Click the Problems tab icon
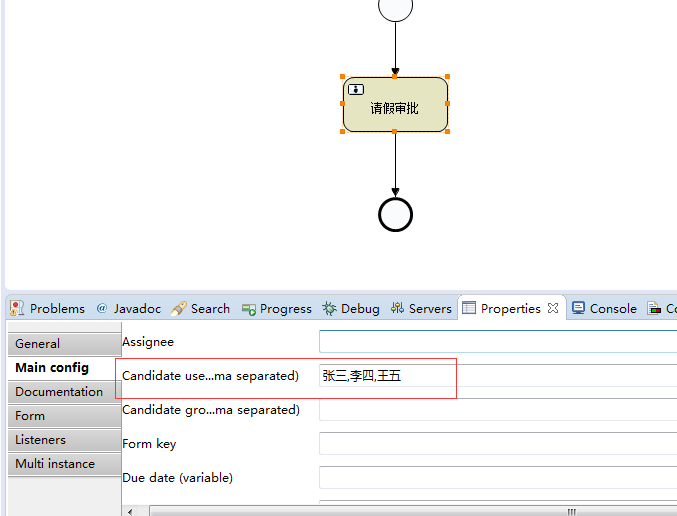 coord(17,308)
